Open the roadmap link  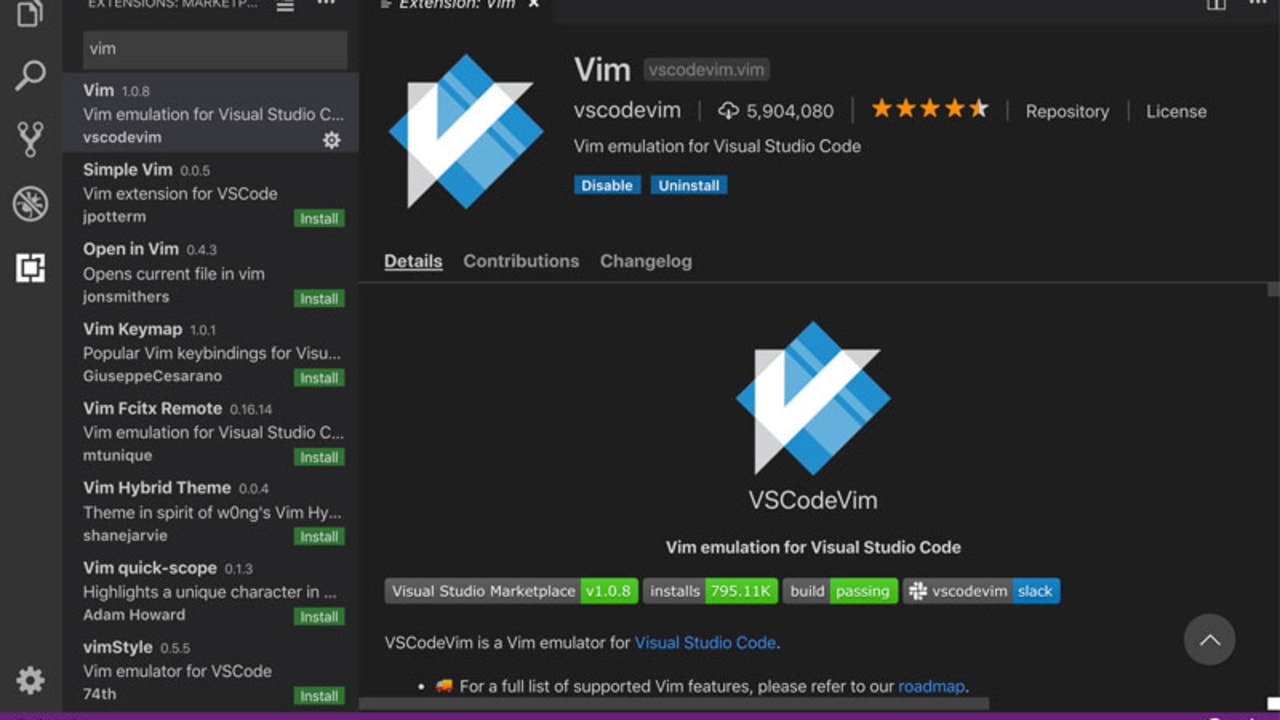click(x=931, y=686)
